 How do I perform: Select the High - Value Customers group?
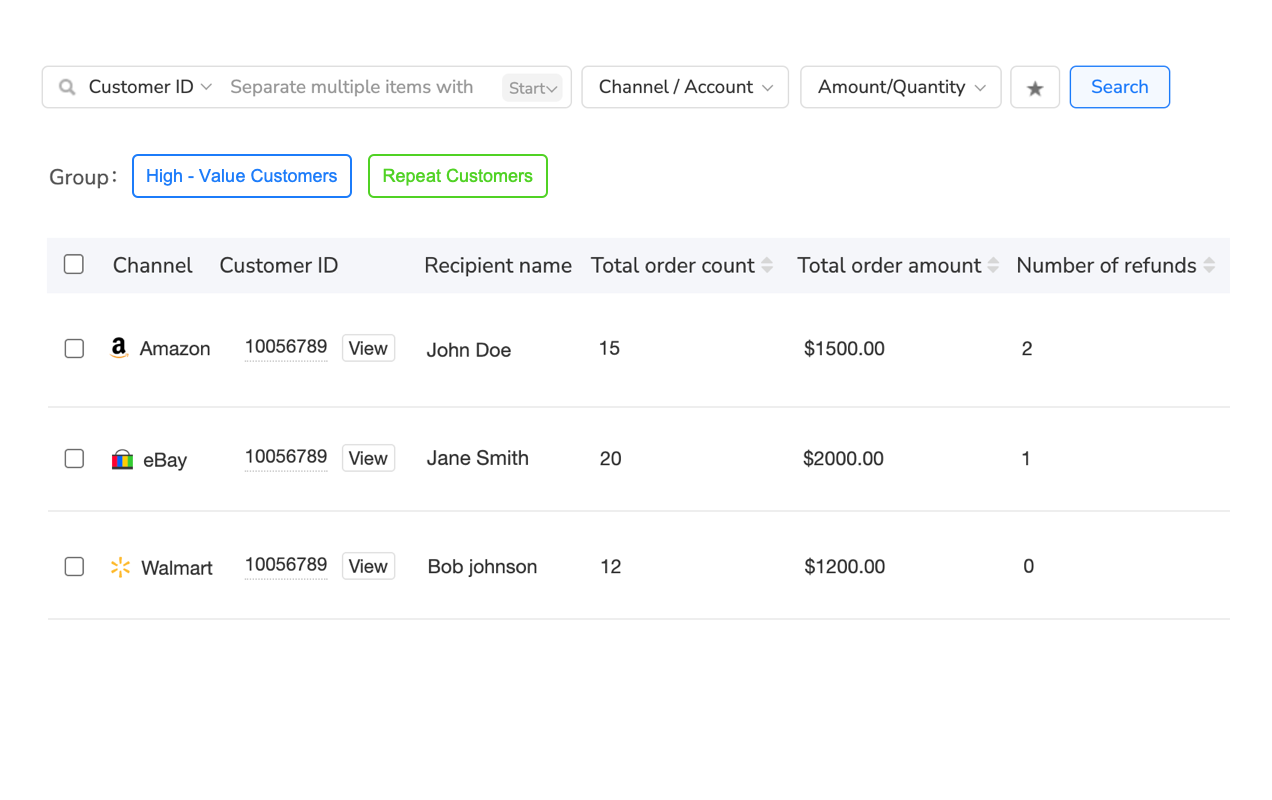(x=241, y=176)
